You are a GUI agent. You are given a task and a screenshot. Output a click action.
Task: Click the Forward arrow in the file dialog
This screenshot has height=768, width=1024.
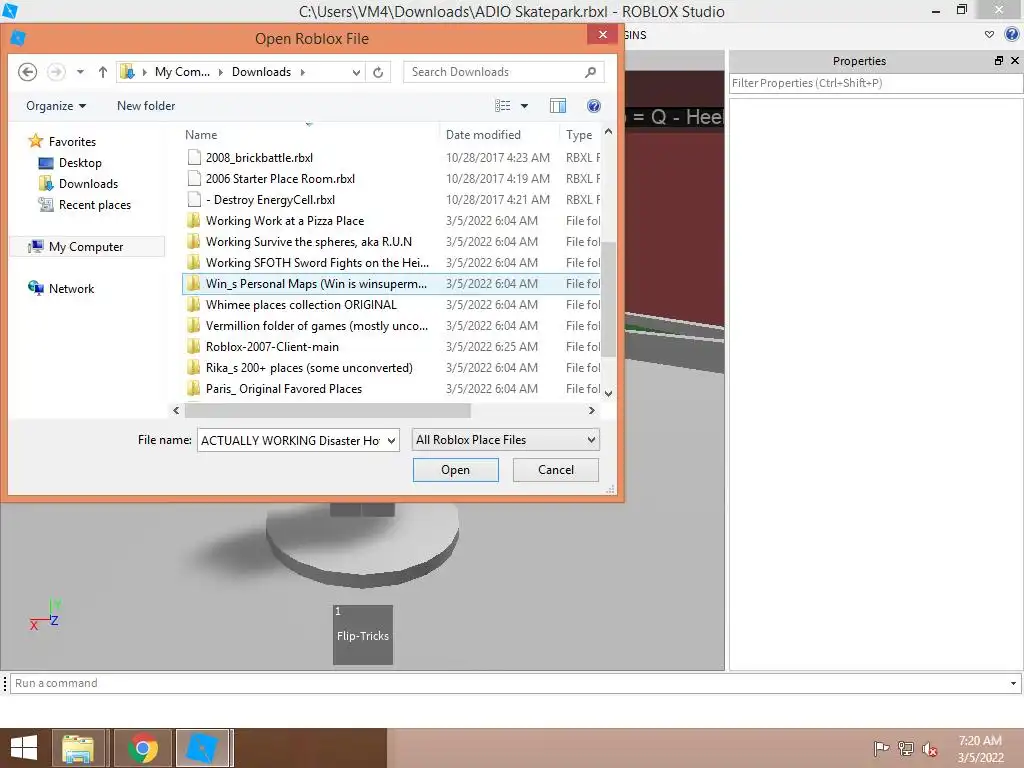(56, 72)
